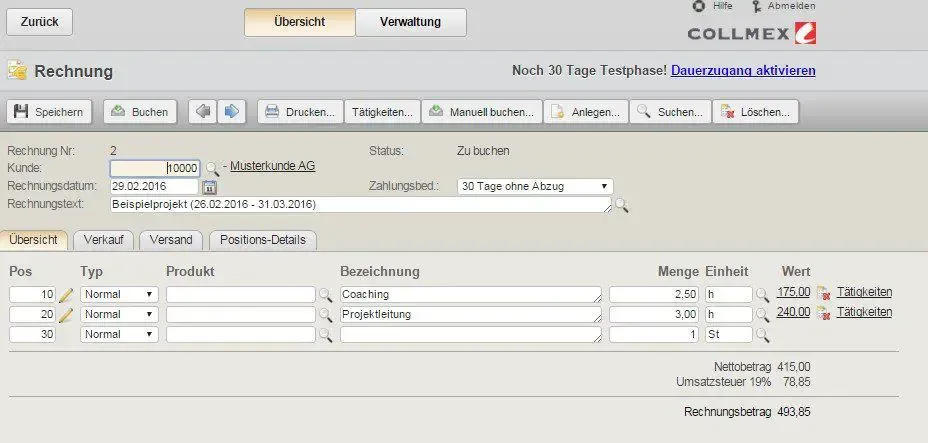Screen dimensions: 928x443
Task: Click the Produkt field in Coaching row
Action: click(x=241, y=295)
